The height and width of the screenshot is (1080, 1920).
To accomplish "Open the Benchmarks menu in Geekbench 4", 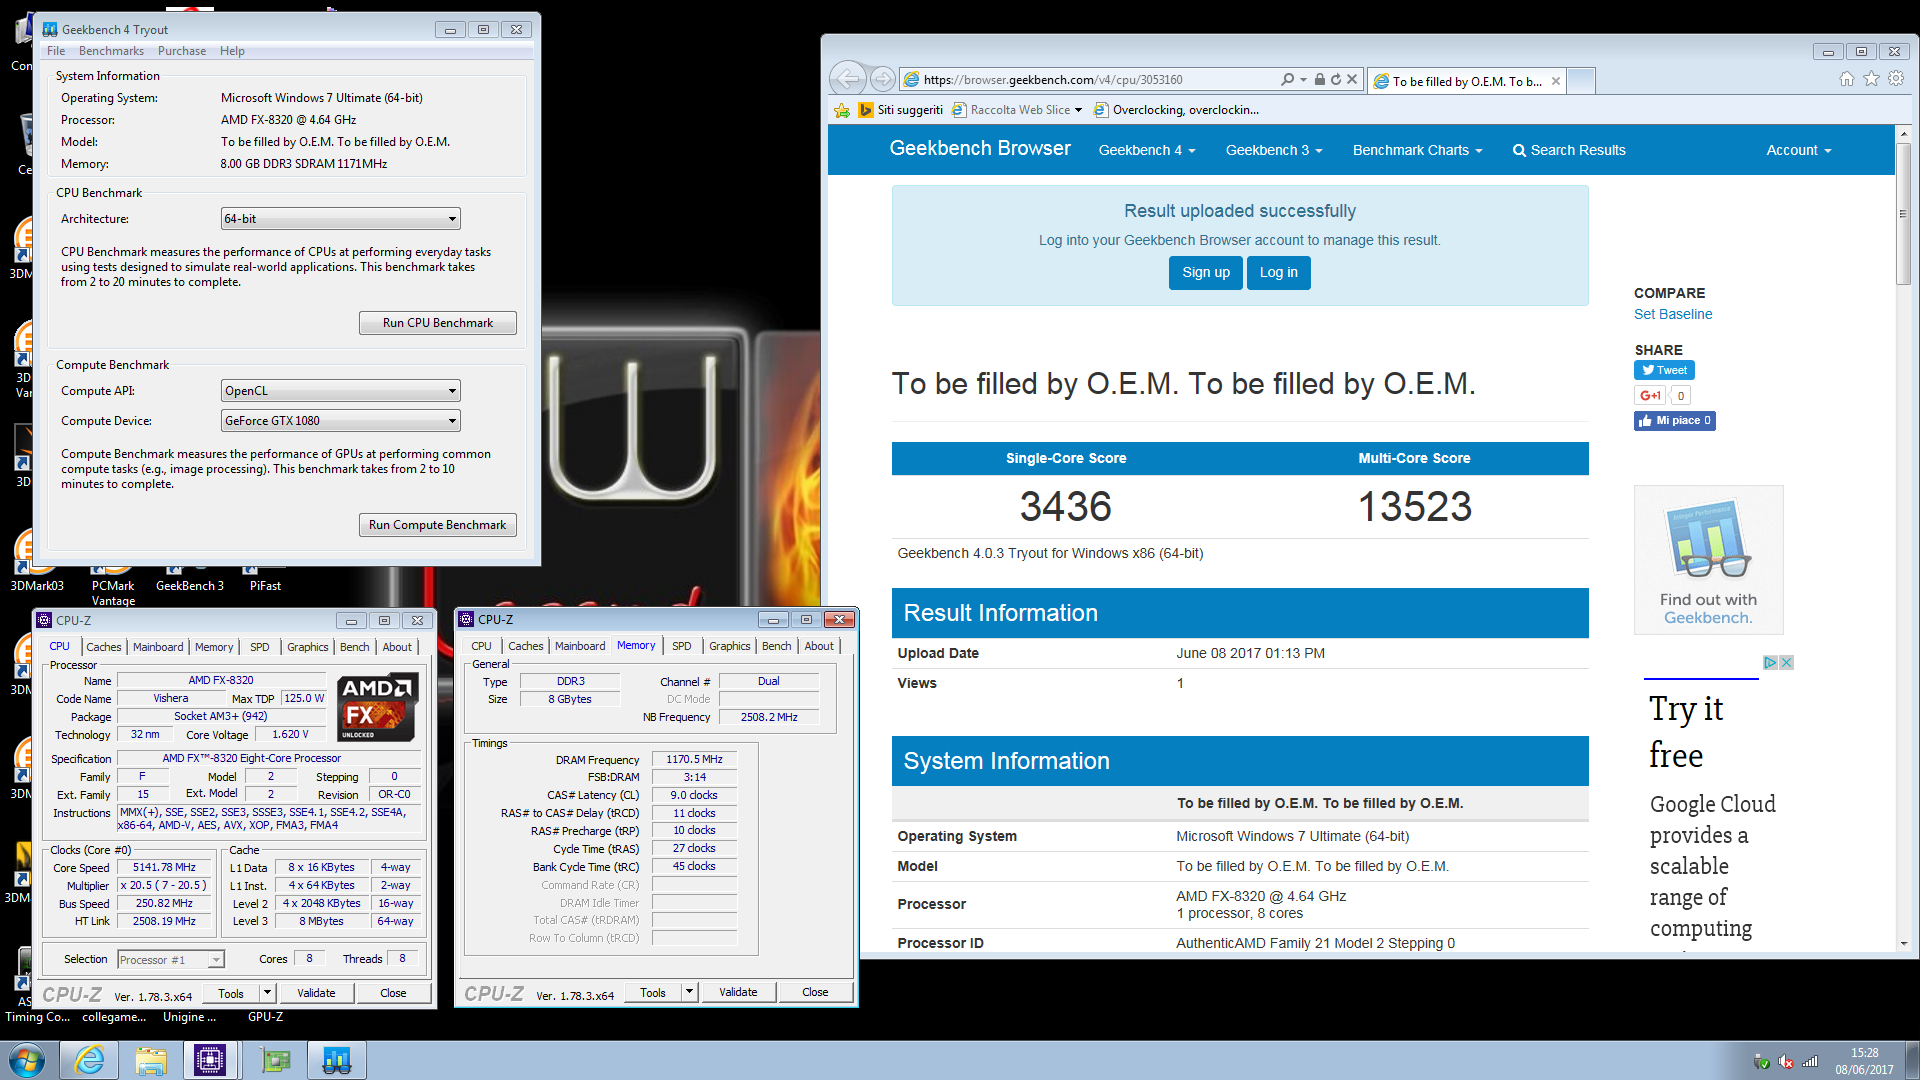I will coord(111,51).
